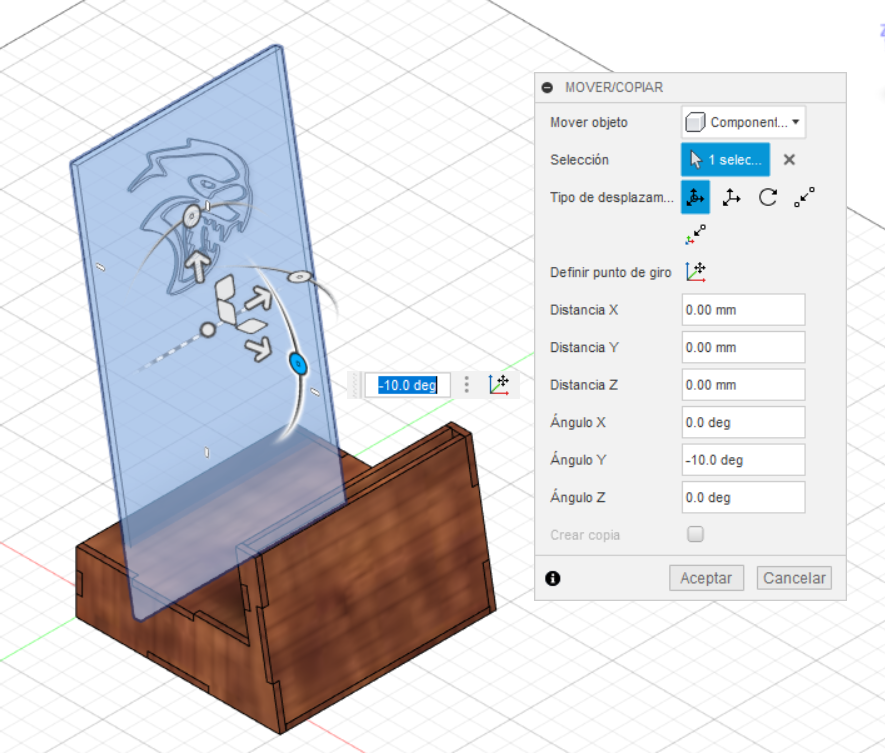This screenshot has width=885, height=753.
Task: Click the blue rotation handle on manipulator
Action: tap(298, 364)
